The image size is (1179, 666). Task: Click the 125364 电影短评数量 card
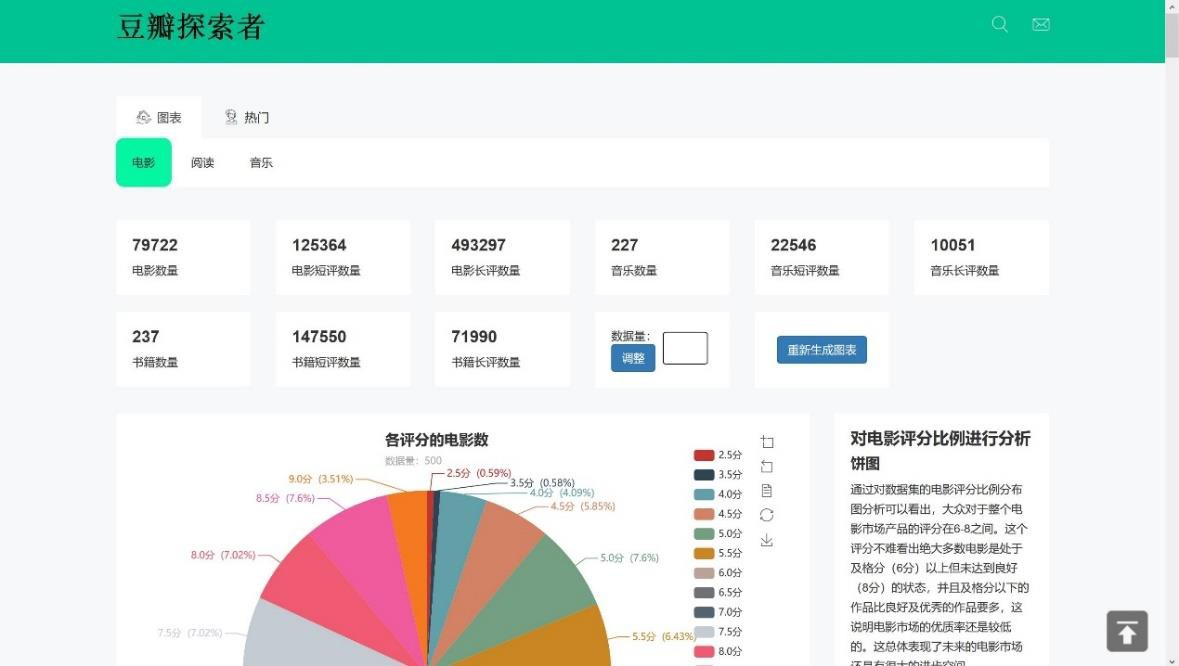coord(343,257)
